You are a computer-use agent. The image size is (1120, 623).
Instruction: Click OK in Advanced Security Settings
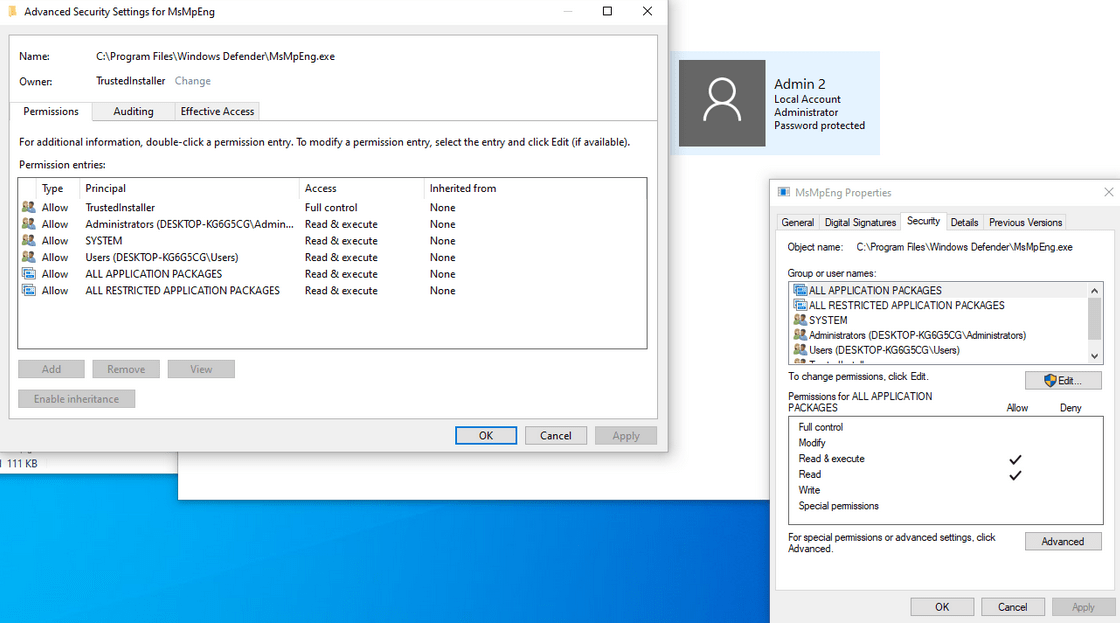pyautogui.click(x=486, y=436)
